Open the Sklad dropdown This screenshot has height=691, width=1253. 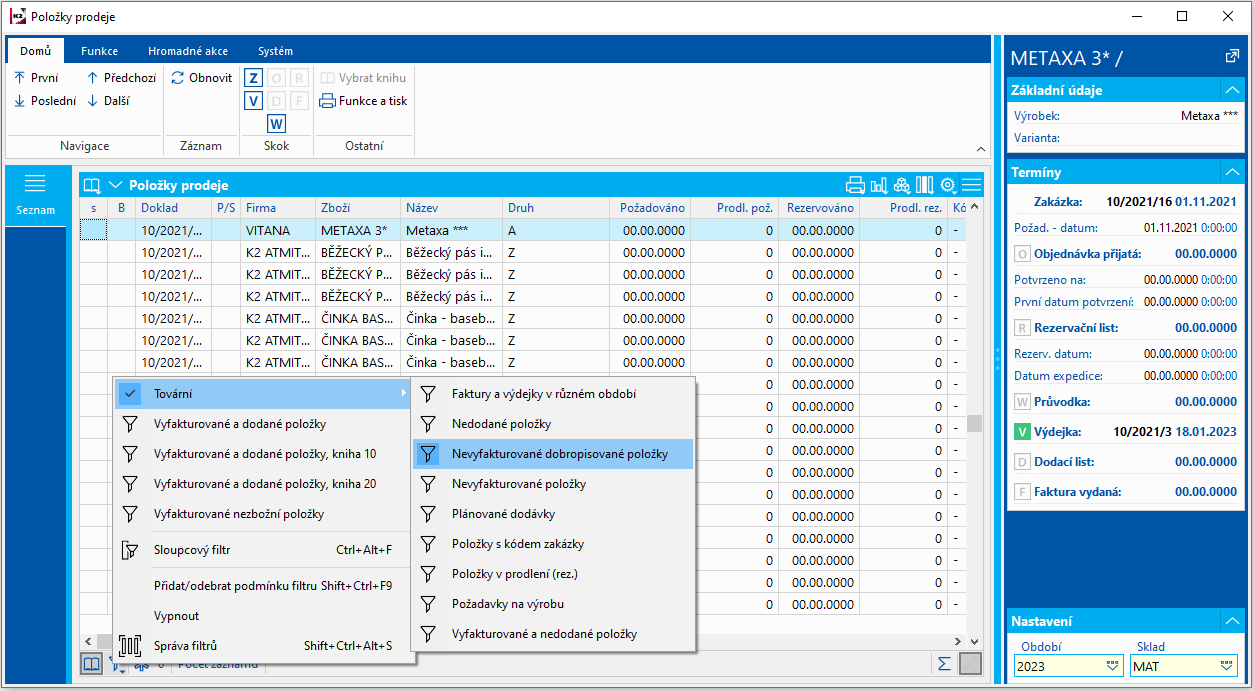coord(1227,666)
